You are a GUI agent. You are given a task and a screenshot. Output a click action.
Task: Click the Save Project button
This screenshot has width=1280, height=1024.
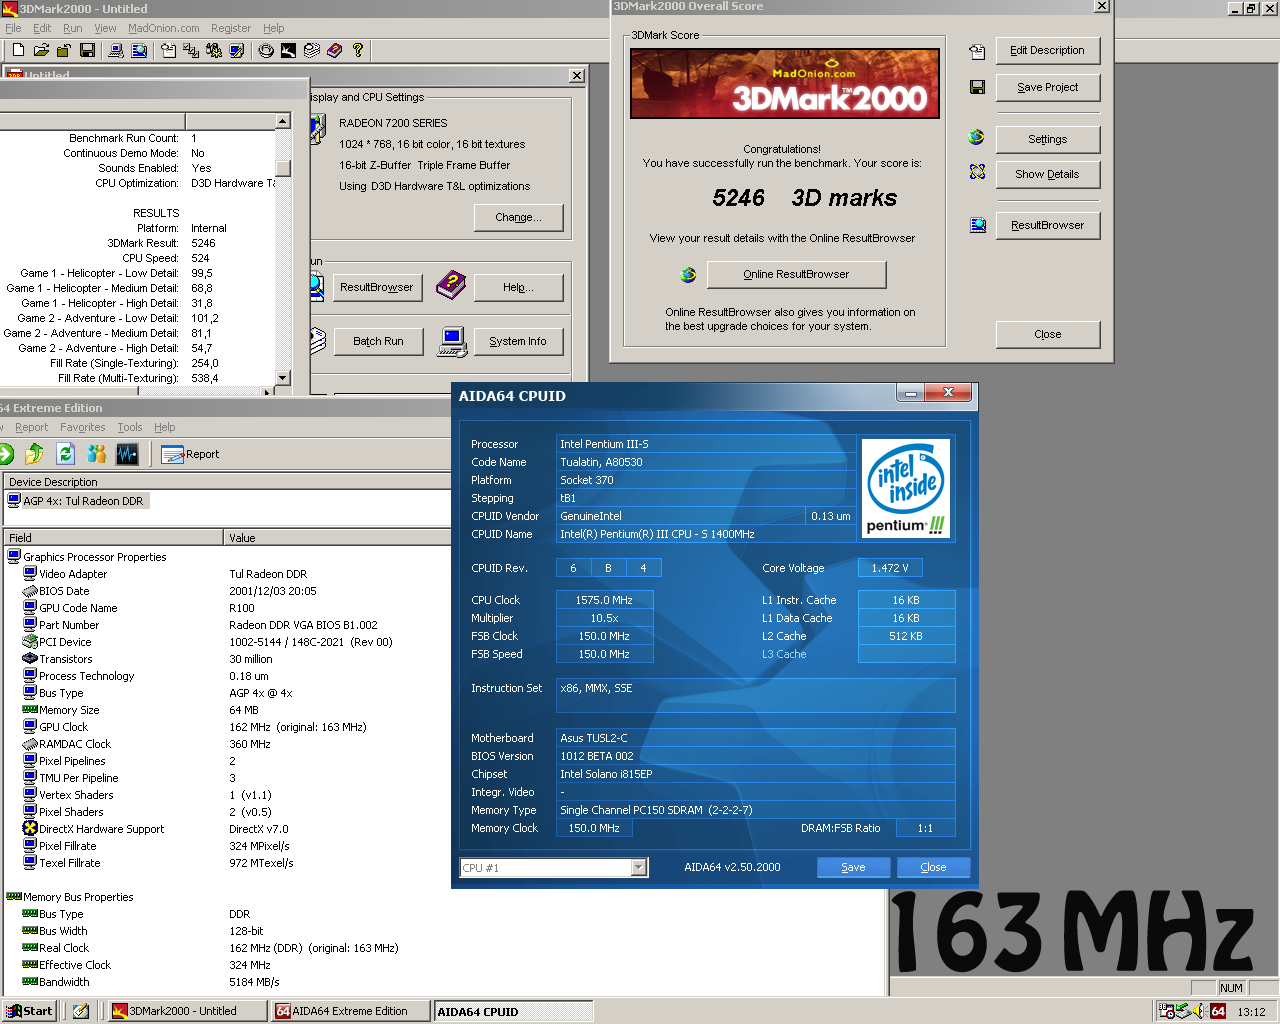pyautogui.click(x=1047, y=87)
